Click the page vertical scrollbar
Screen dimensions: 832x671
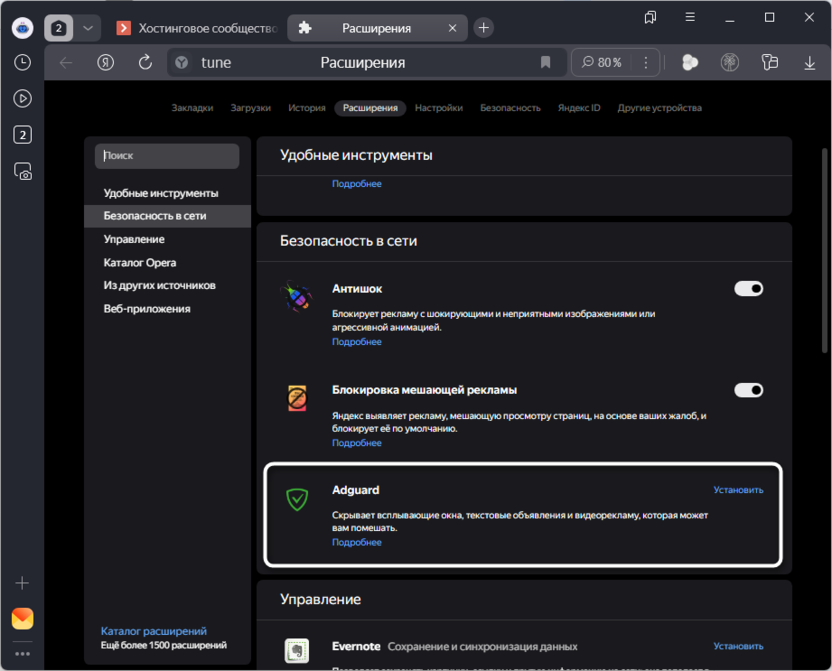click(x=825, y=250)
